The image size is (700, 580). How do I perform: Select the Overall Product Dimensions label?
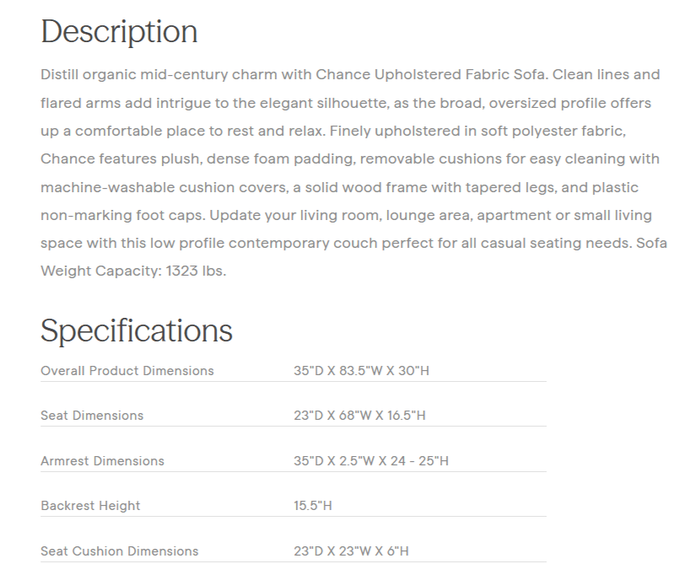[127, 371]
